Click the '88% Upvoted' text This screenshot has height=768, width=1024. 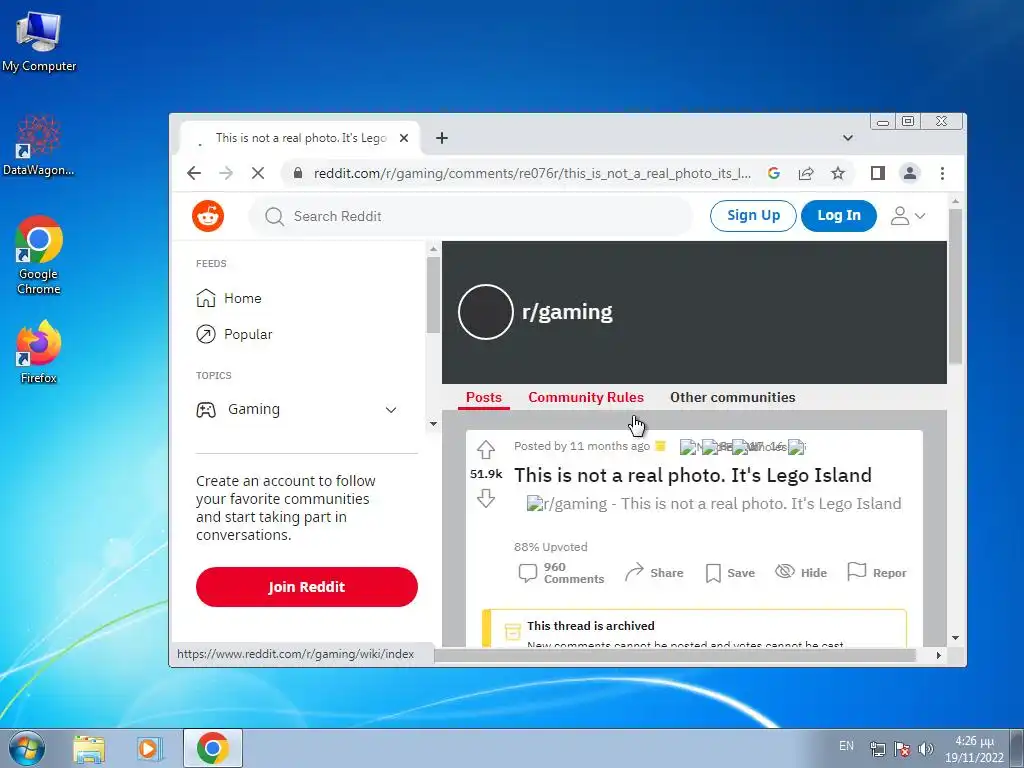(551, 547)
